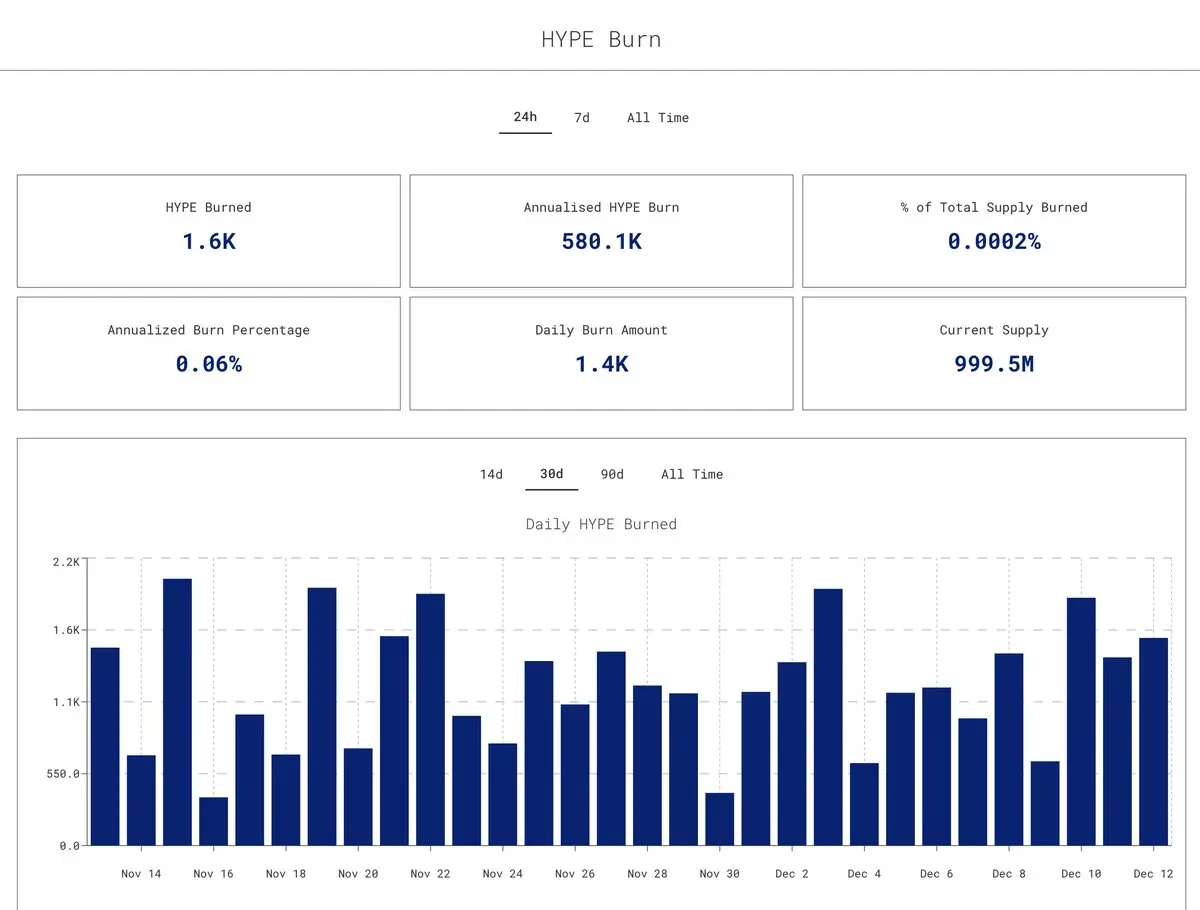This screenshot has width=1200, height=910.
Task: Click the bar above Nov 22
Action: pyautogui.click(x=430, y=719)
